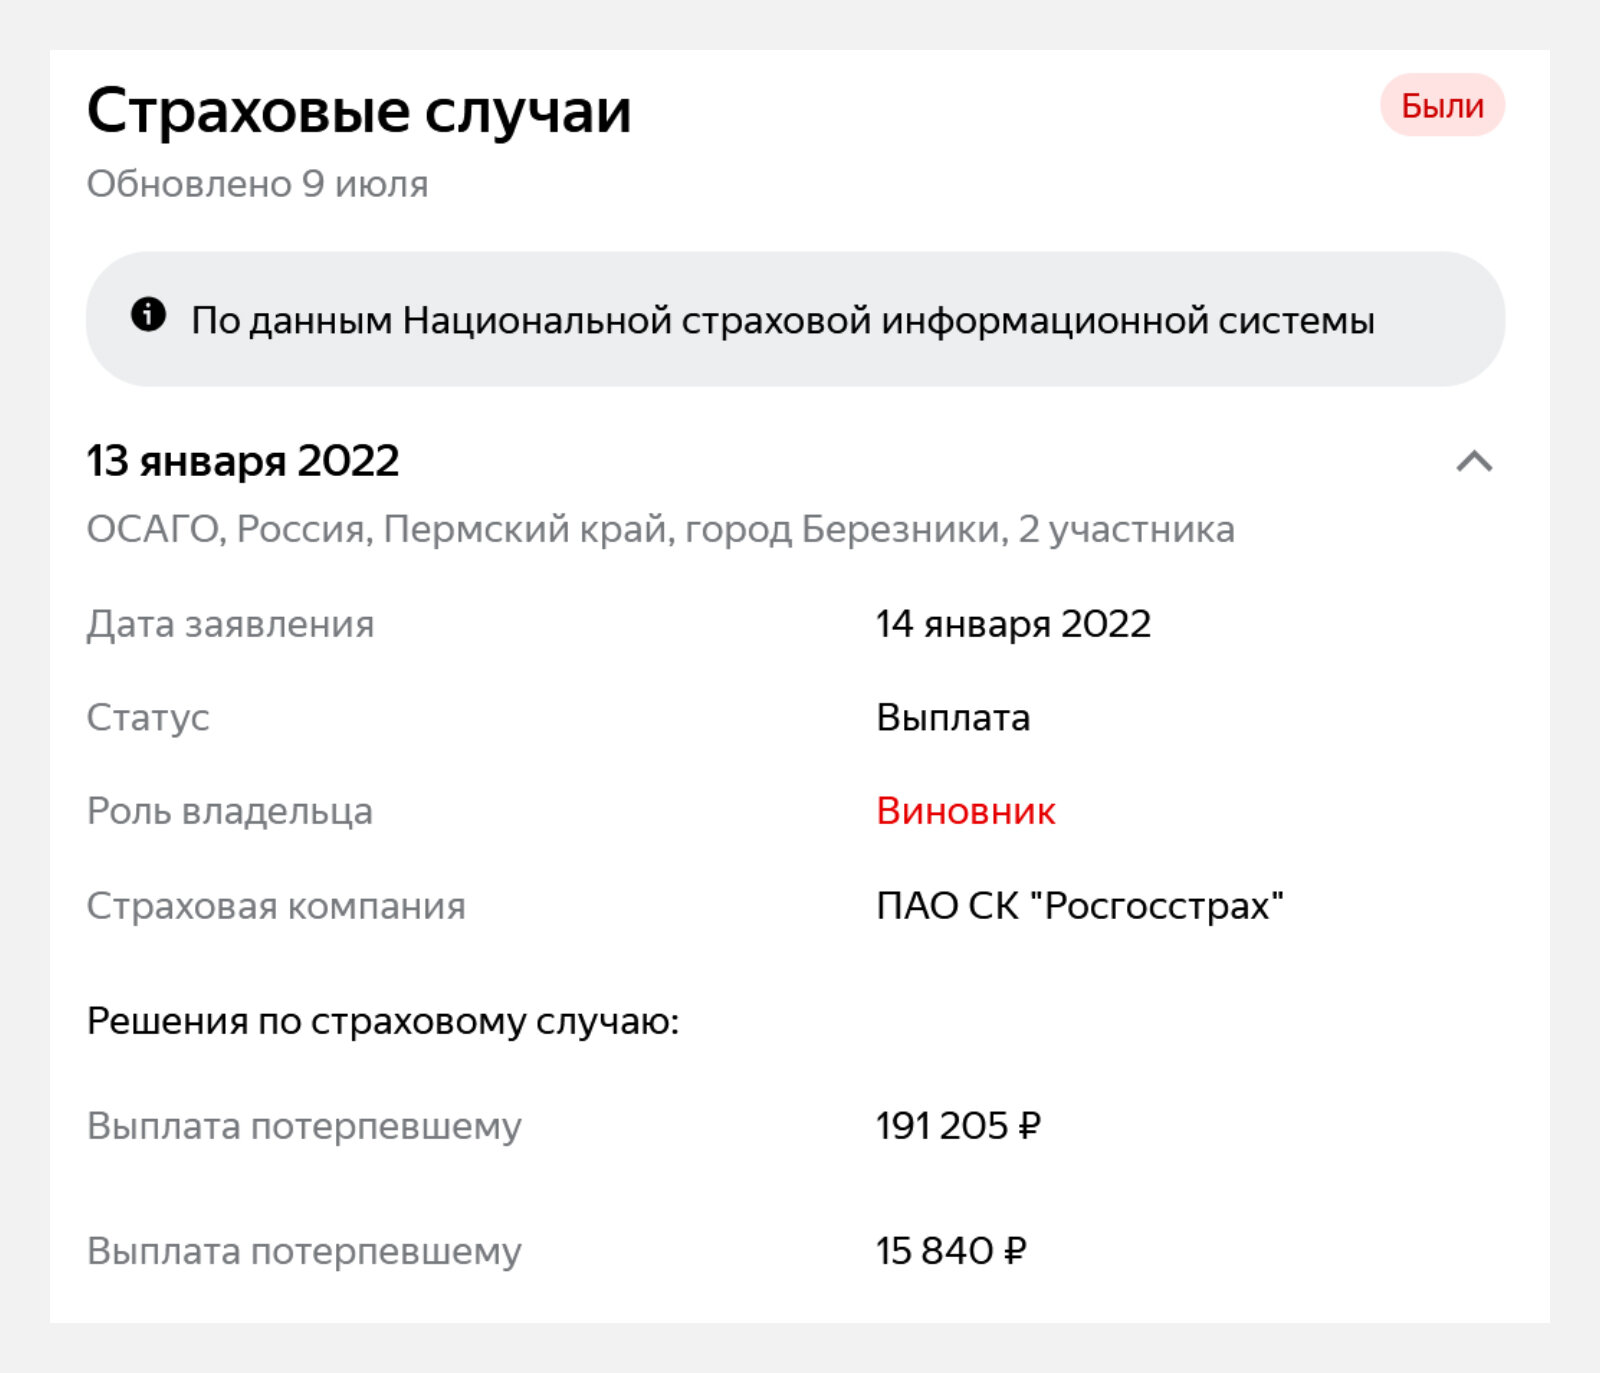The height and width of the screenshot is (1373, 1600).
Task: Click the red "Виновник" owner role
Action: 966,811
